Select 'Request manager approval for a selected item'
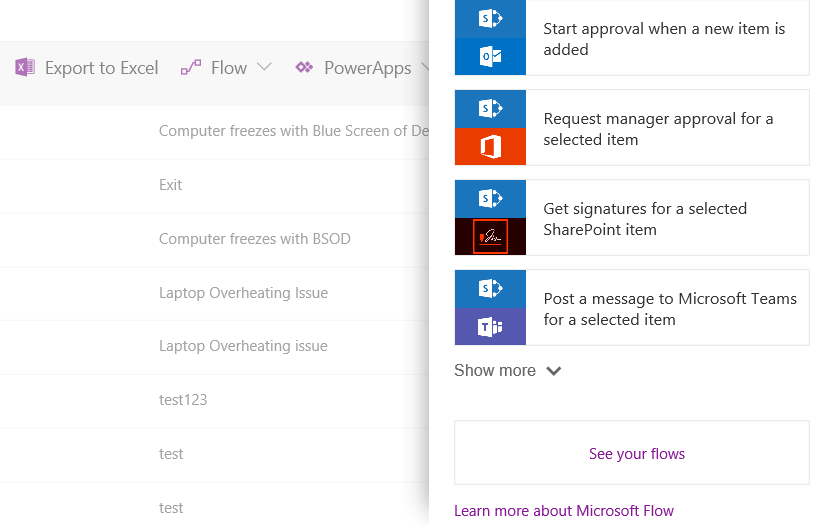Screen dimensions: 833x525 [658, 129]
